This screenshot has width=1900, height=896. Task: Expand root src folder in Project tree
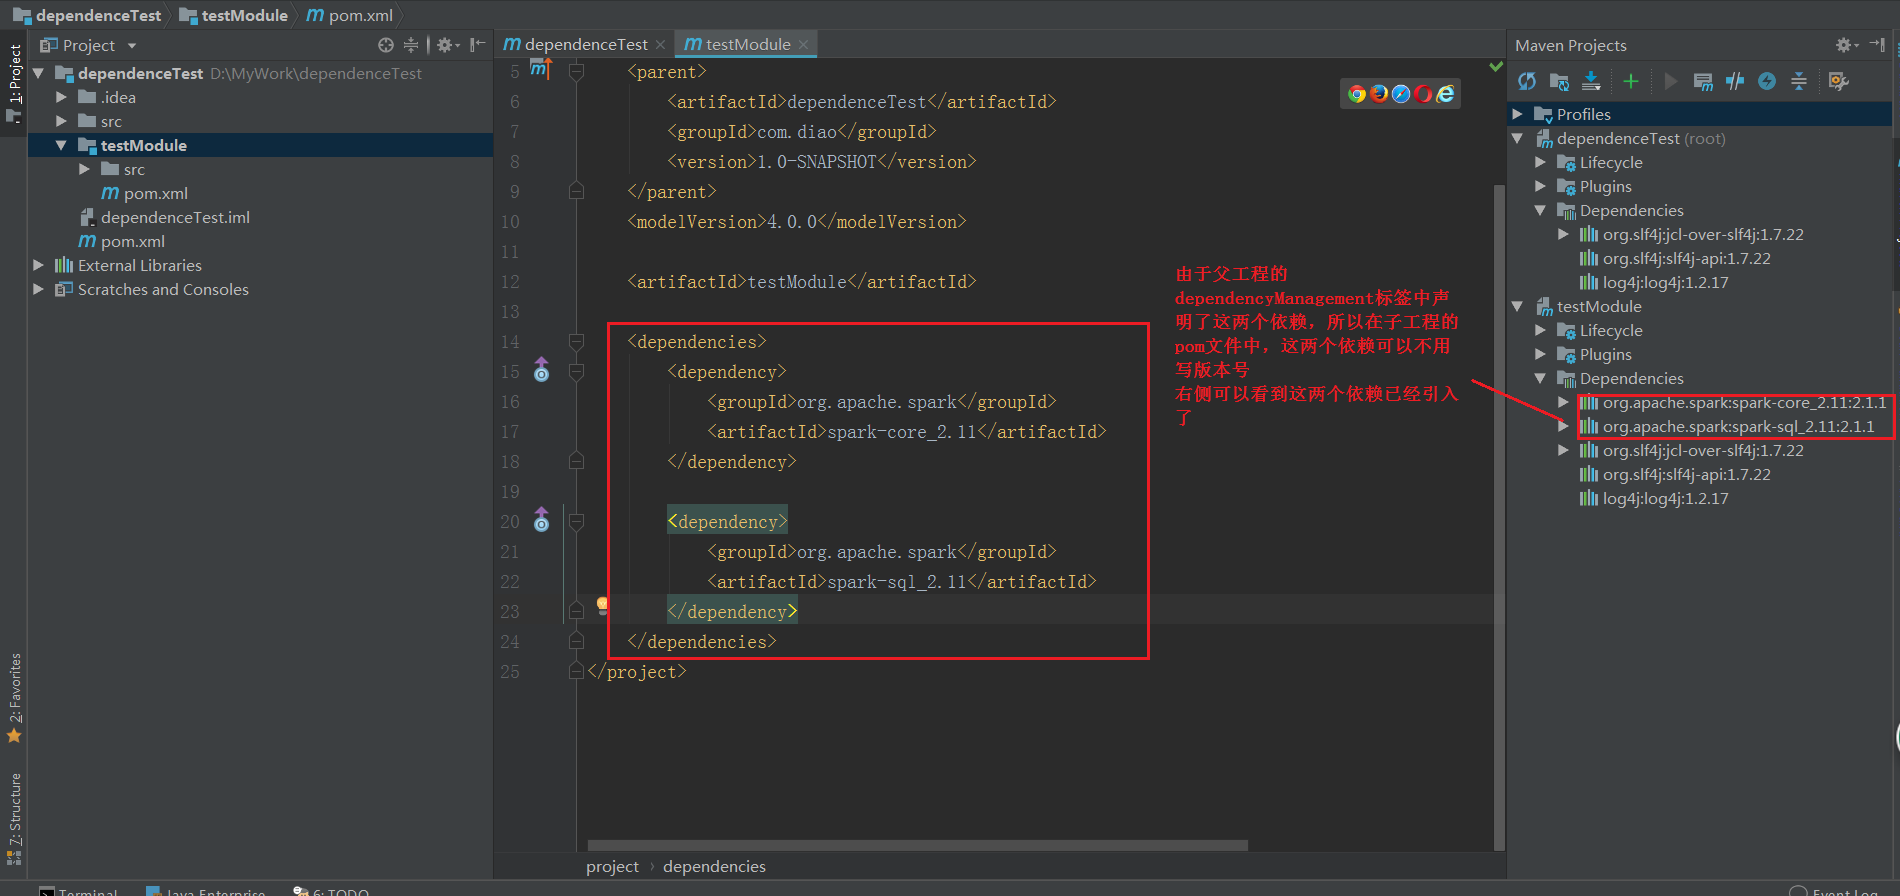61,121
